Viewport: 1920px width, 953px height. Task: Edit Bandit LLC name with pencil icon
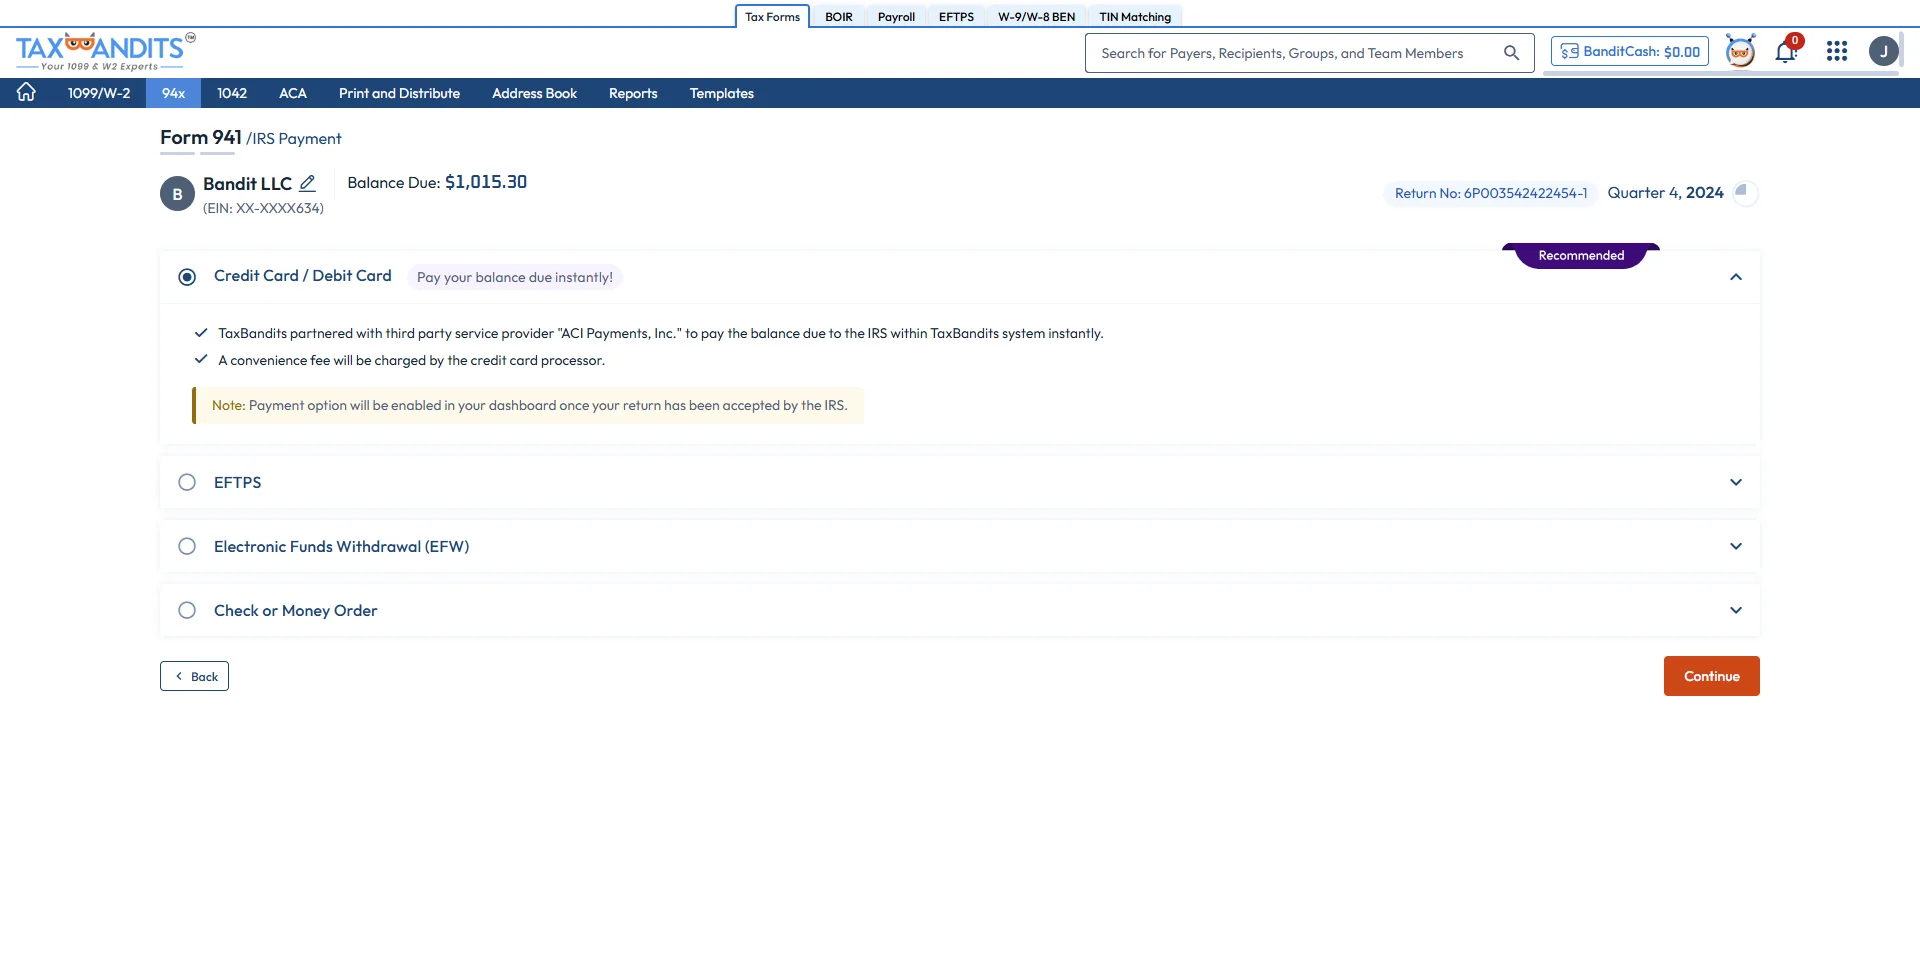point(308,183)
